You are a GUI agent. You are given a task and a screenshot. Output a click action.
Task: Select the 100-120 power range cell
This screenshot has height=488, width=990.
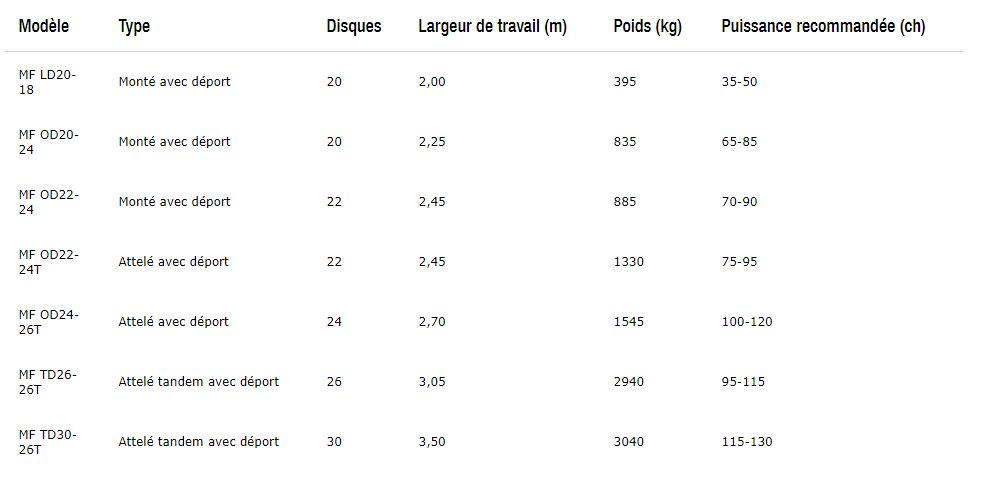click(x=746, y=322)
